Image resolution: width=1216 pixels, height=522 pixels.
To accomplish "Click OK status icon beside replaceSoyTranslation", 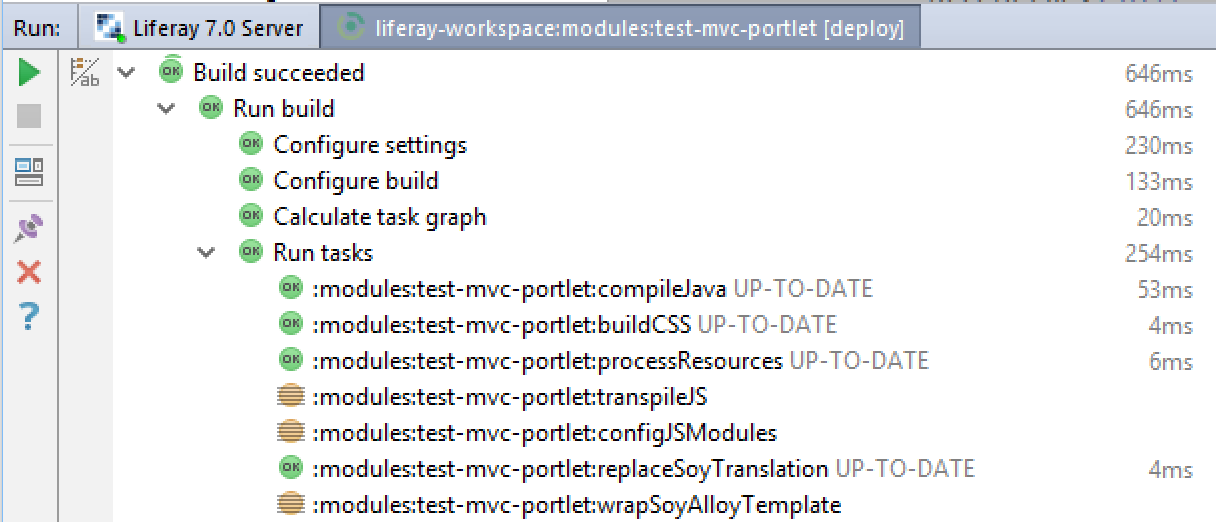I will (290, 467).
